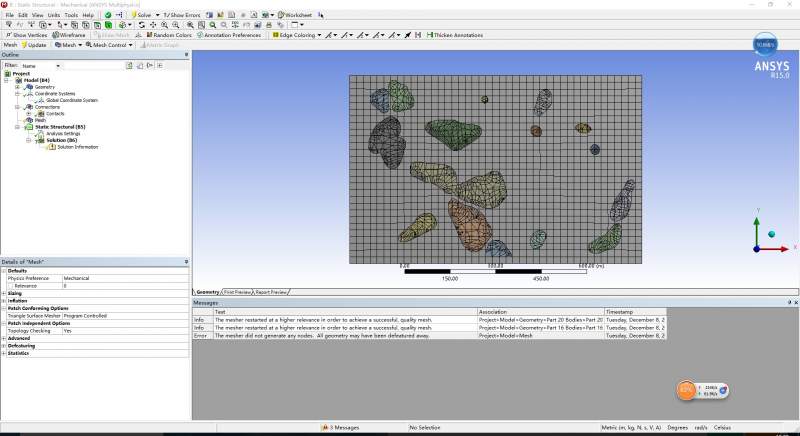Pin the Details of Mesh panel
Screen dimensions: 800x436
(186, 262)
